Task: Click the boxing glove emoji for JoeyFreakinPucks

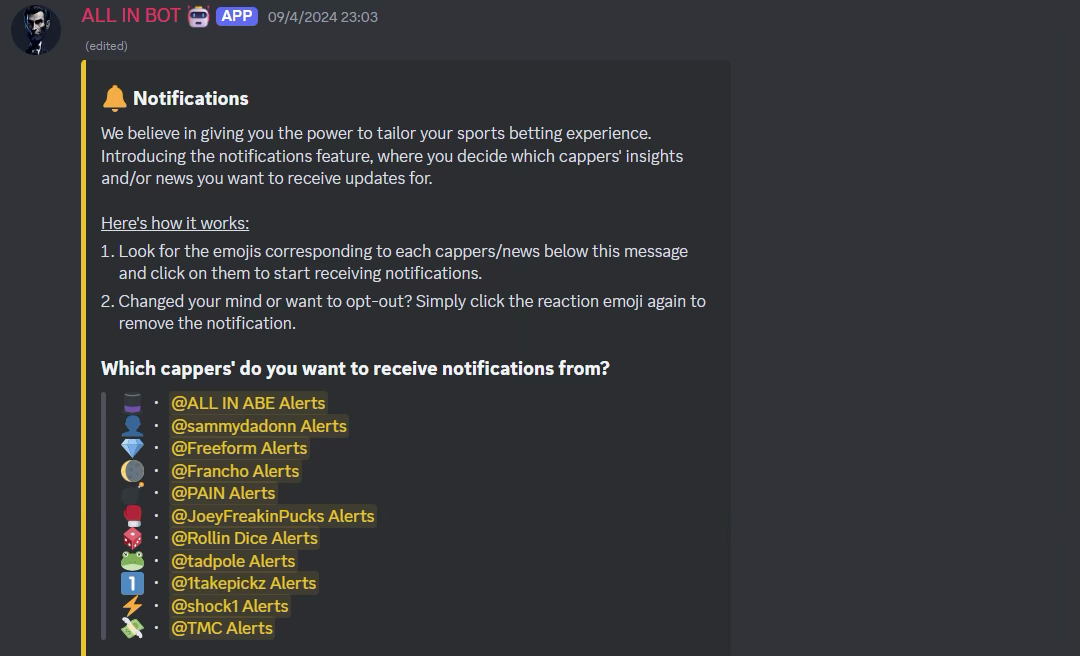Action: 133,516
